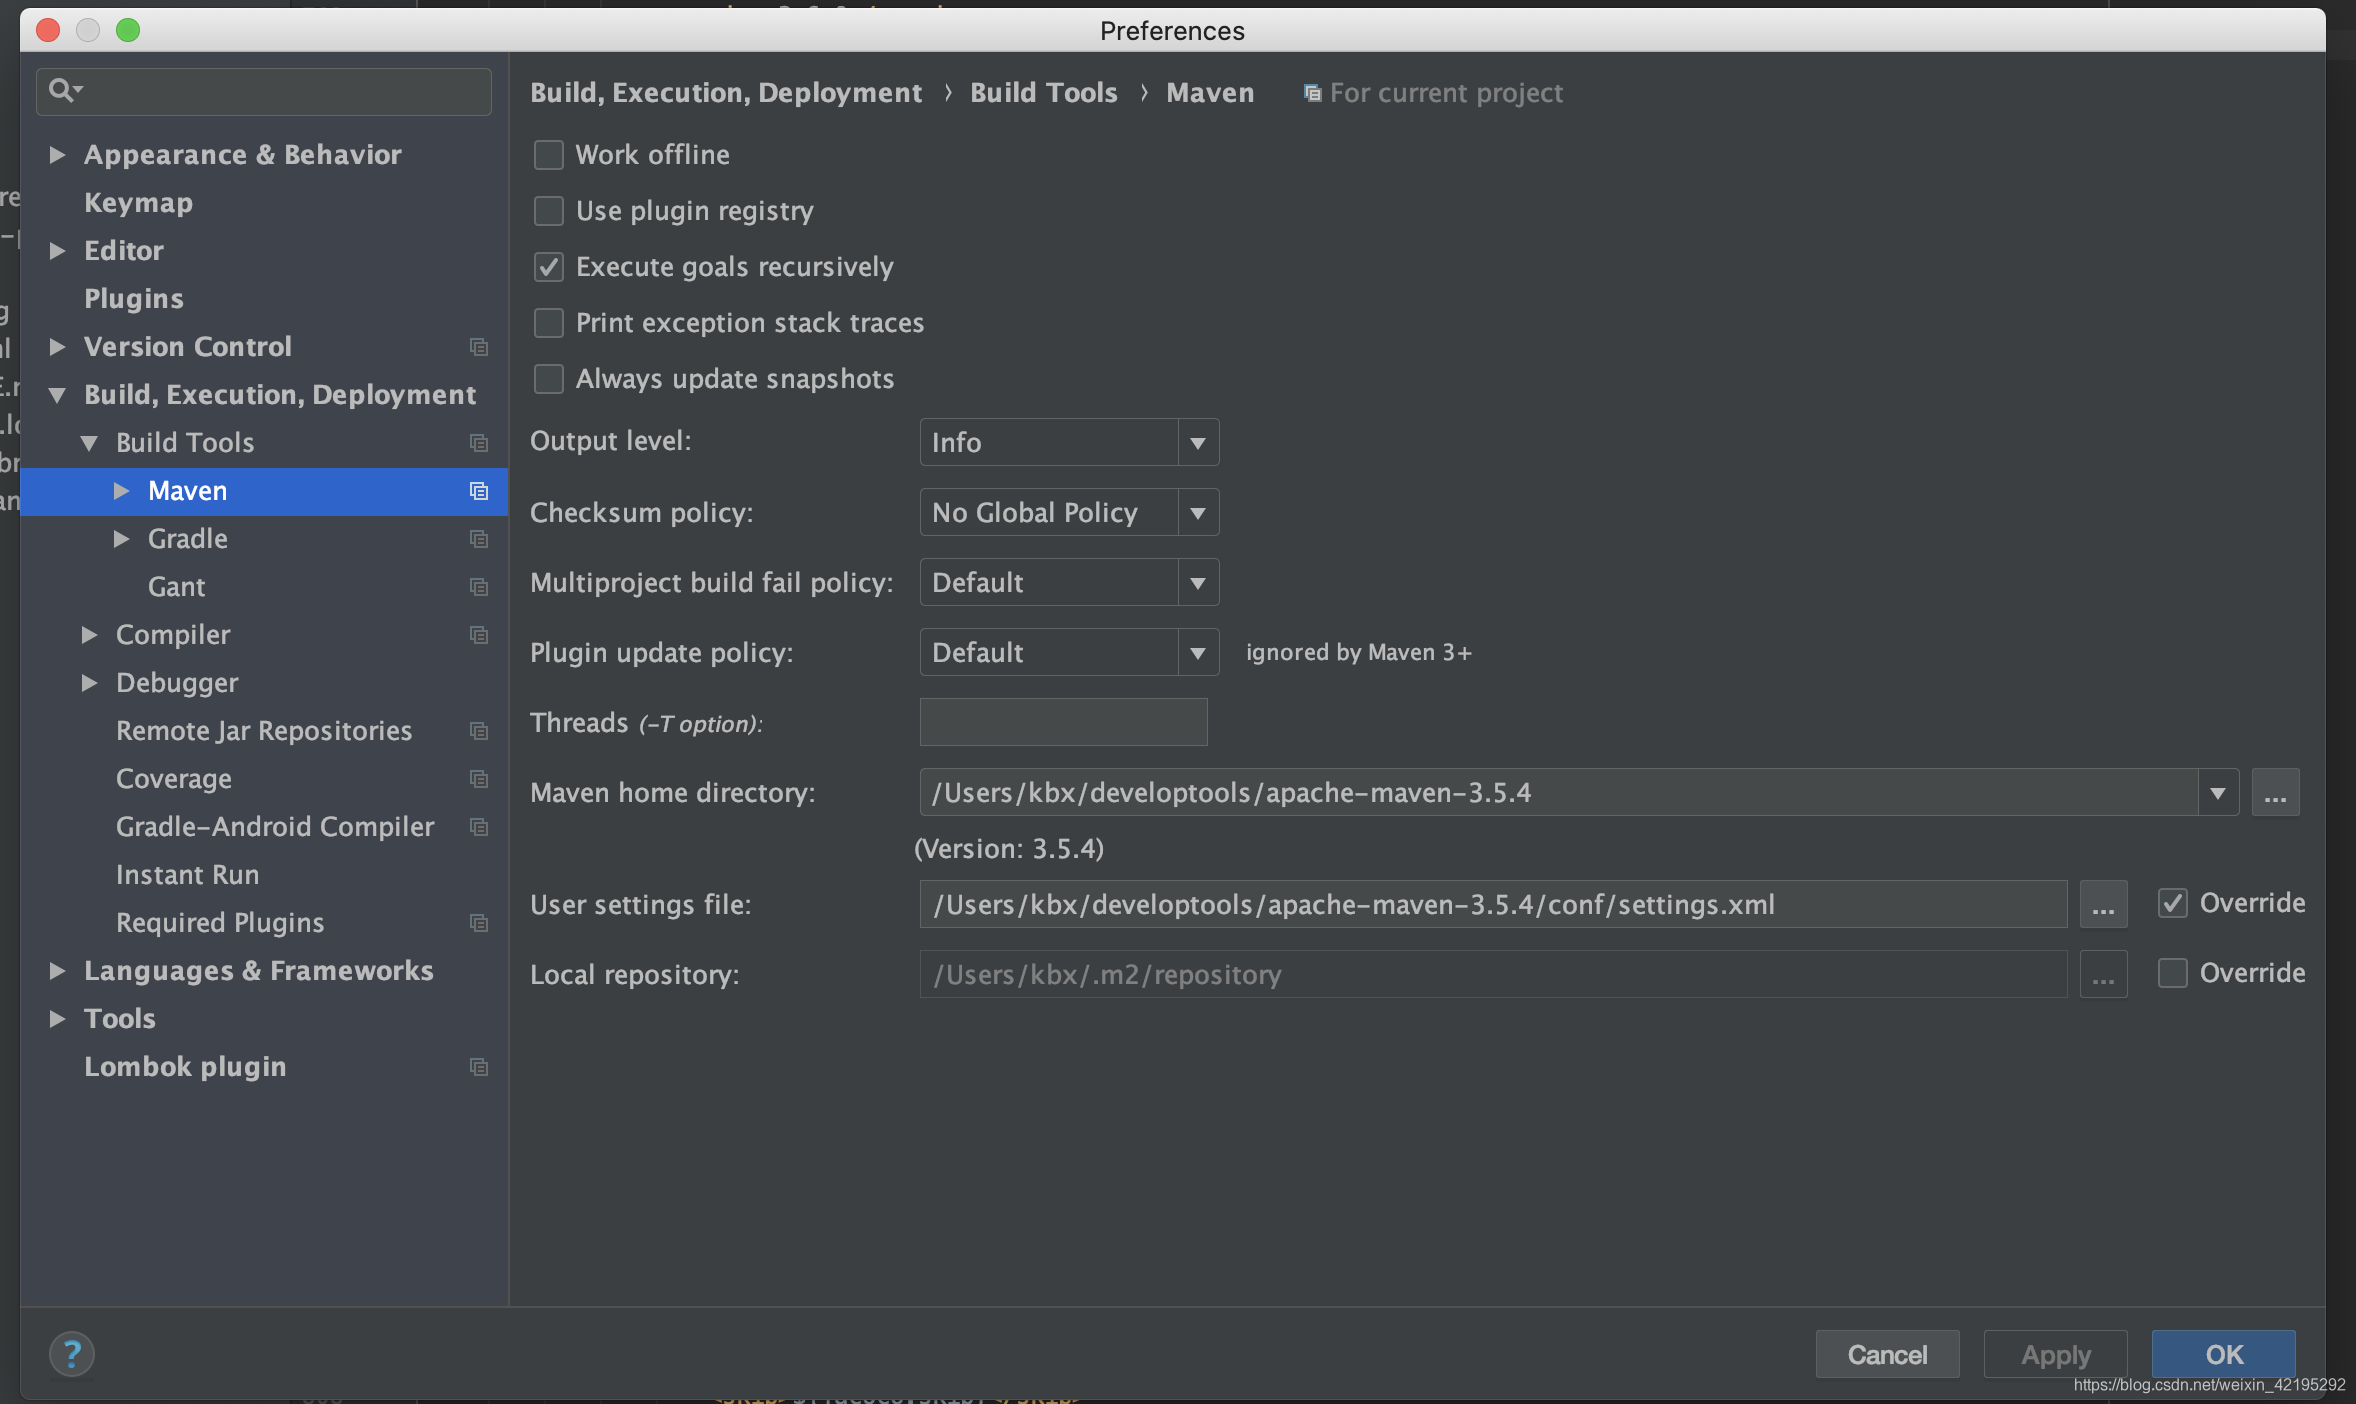Click the help question mark icon
Screen dimensions: 2356x1404
tap(73, 1353)
